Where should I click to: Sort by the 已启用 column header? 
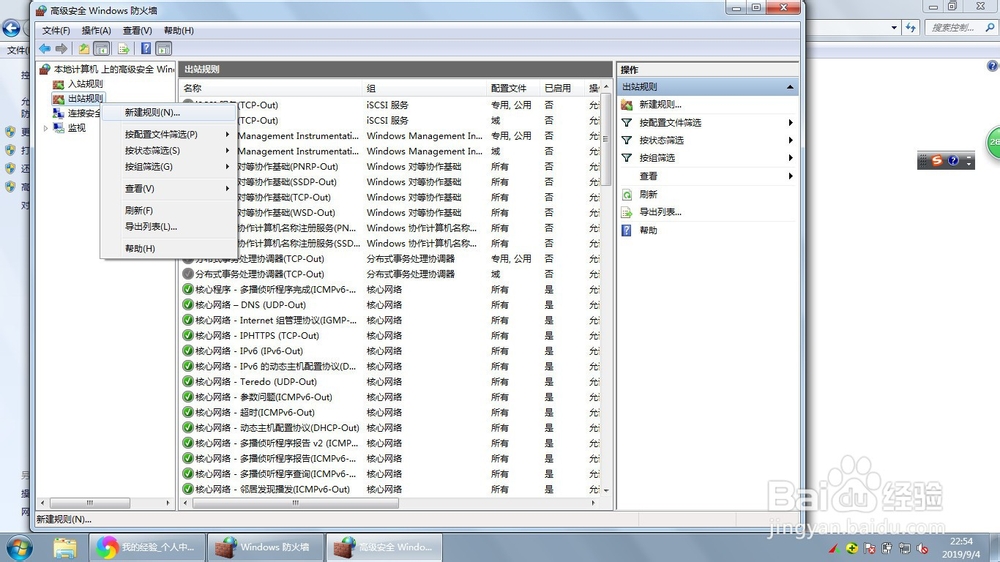(562, 88)
